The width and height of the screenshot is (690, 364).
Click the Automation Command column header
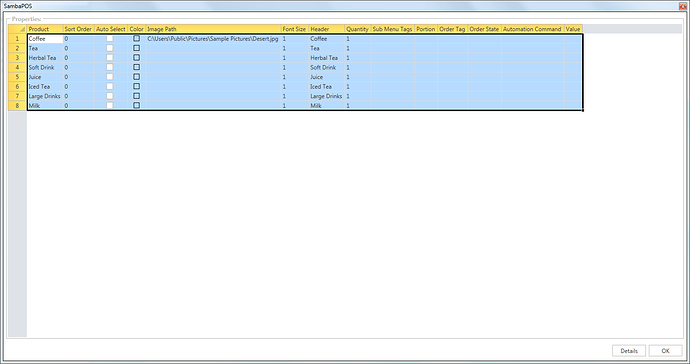(532, 29)
